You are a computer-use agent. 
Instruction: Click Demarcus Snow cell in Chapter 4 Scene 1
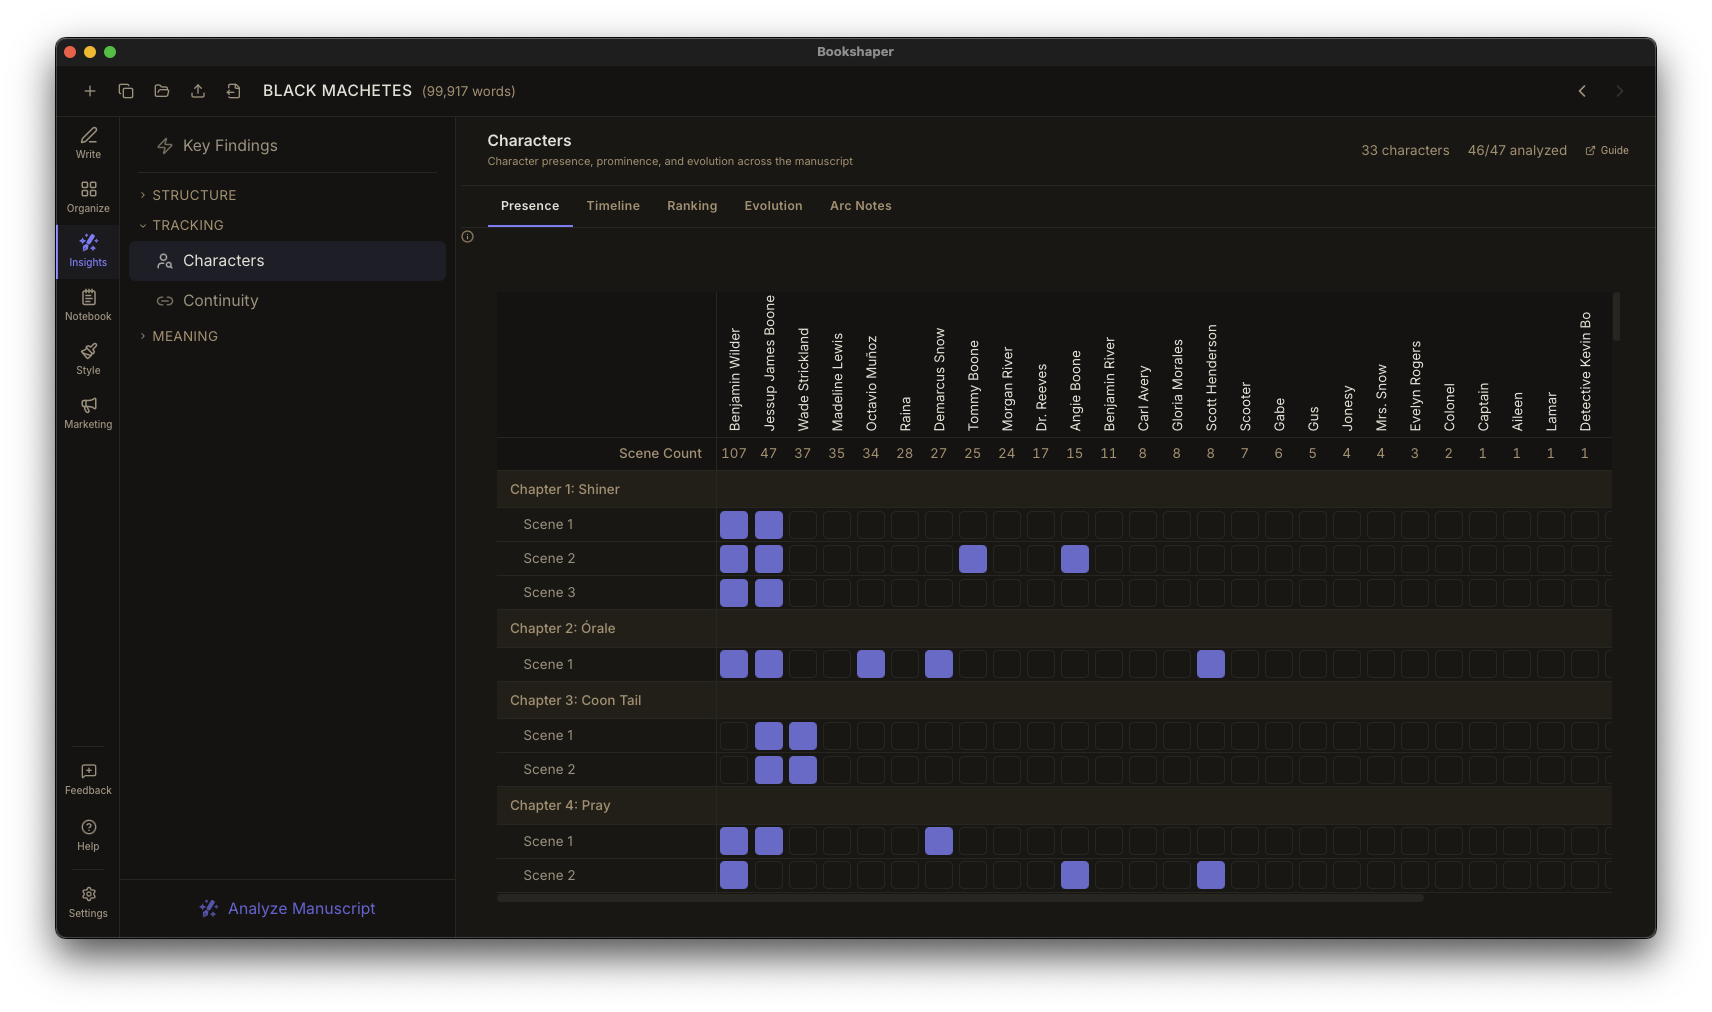coord(939,841)
